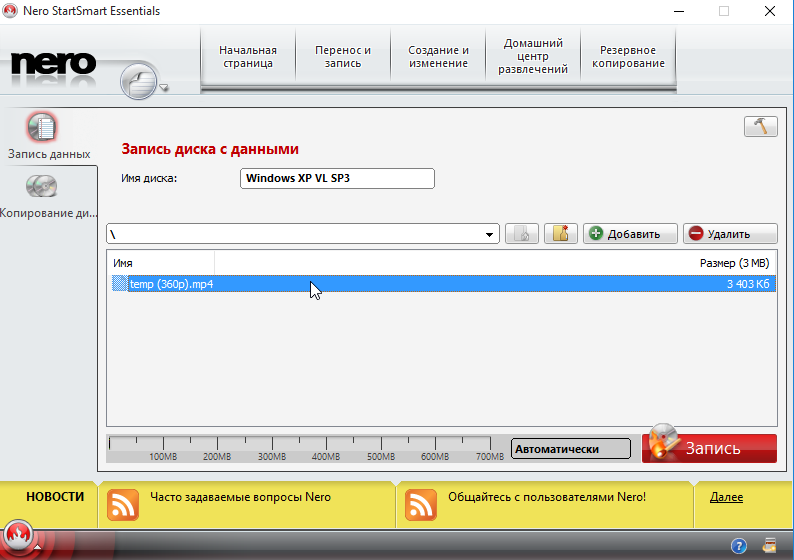Click the Nero round document launcher icon
Image resolution: width=794 pixels, height=560 pixels.
[139, 81]
